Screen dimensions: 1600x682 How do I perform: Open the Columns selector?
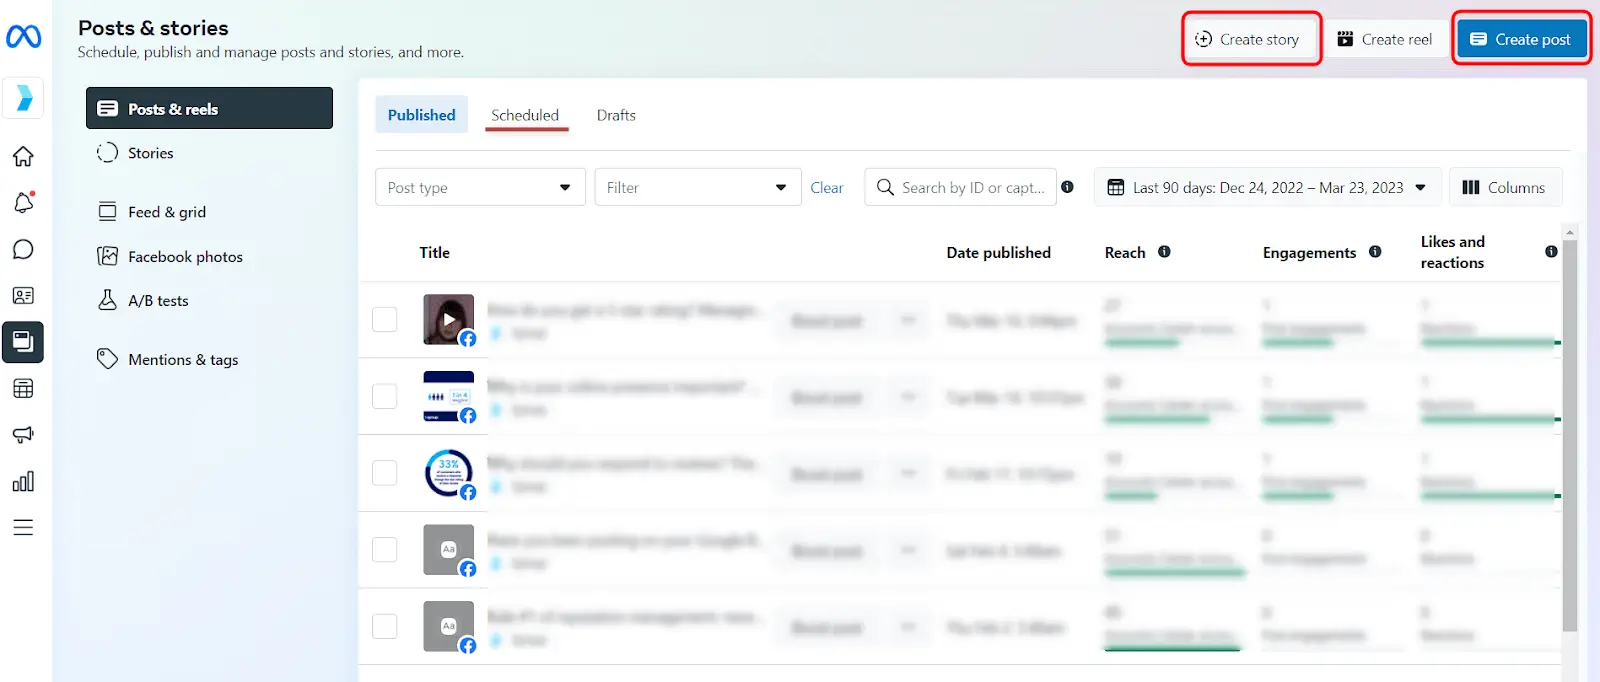[x=1505, y=187]
